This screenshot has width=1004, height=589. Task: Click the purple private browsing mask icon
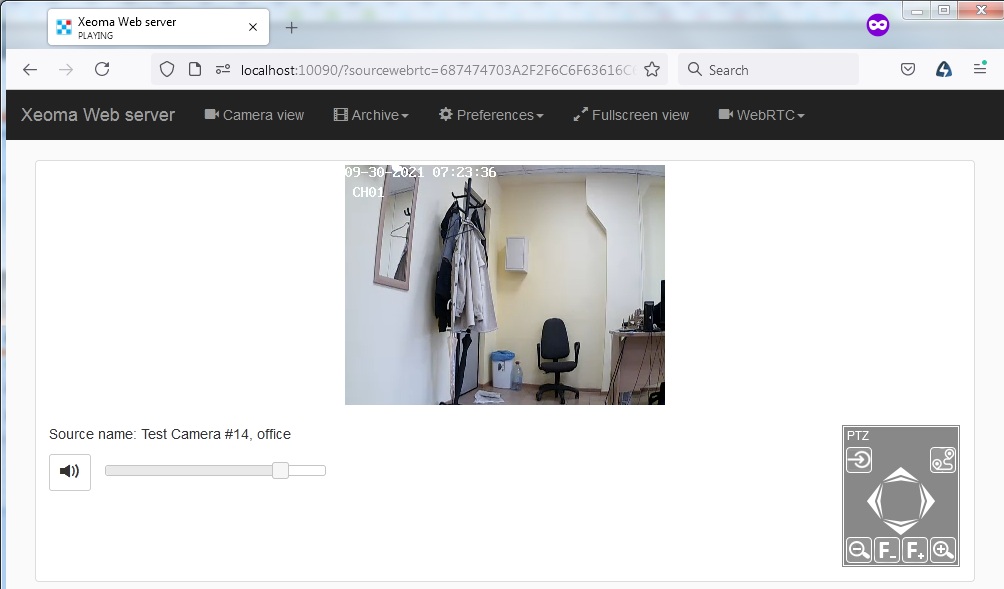click(x=878, y=25)
